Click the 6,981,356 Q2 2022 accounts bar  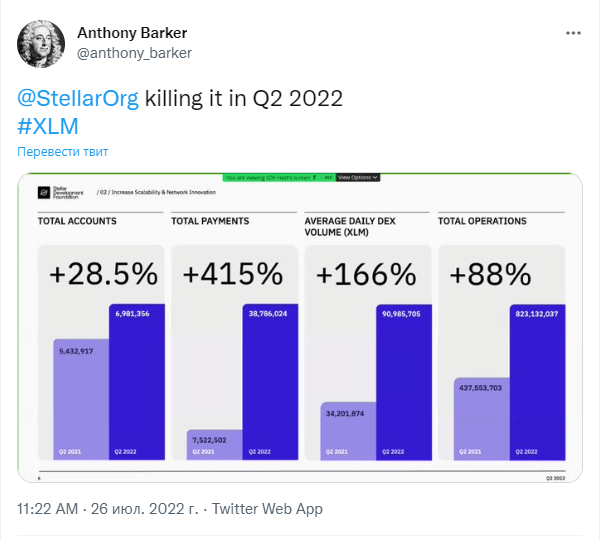coord(137,382)
